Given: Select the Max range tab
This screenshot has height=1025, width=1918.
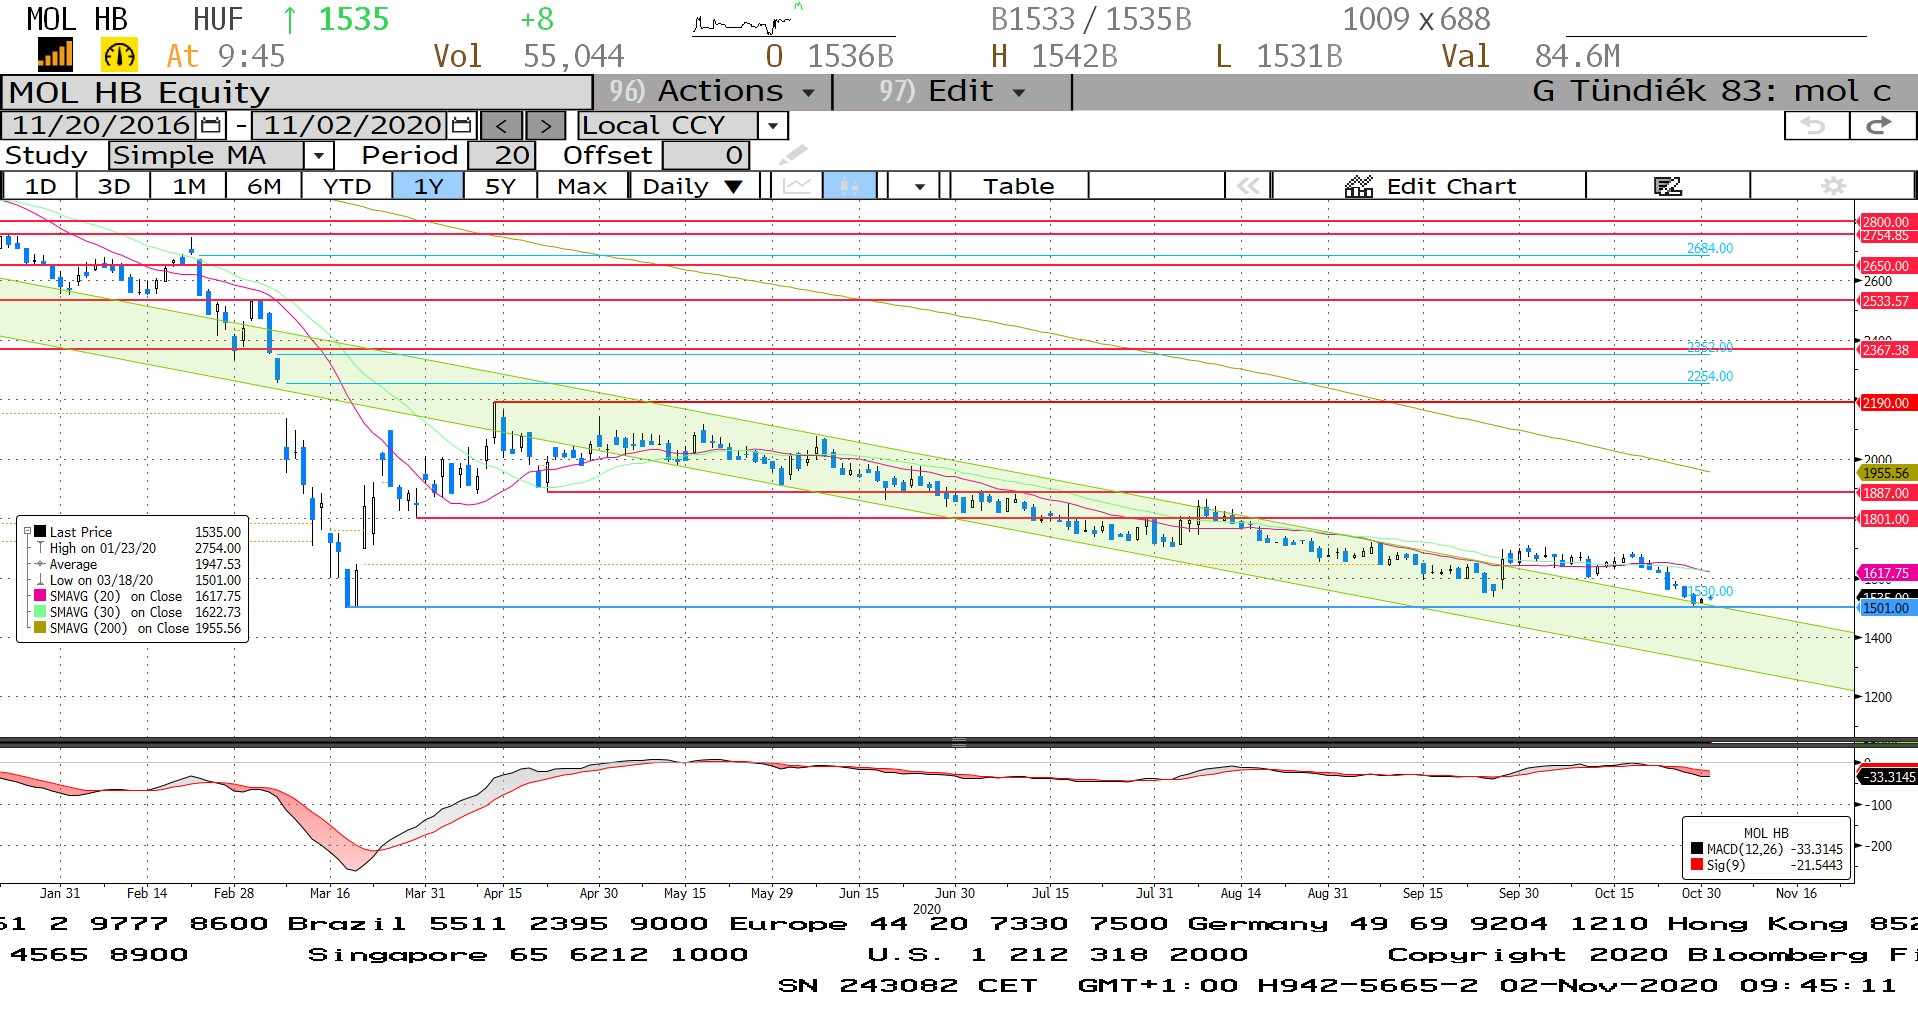Looking at the screenshot, I should coord(582,186).
